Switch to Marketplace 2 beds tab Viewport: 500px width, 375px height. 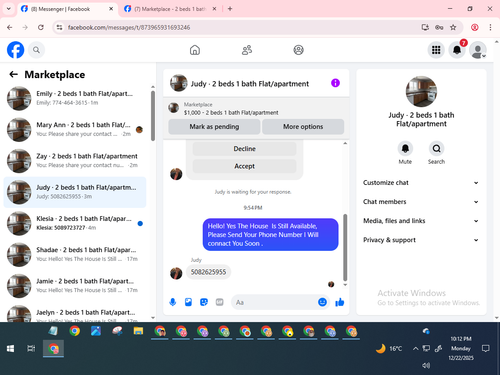pos(170,9)
